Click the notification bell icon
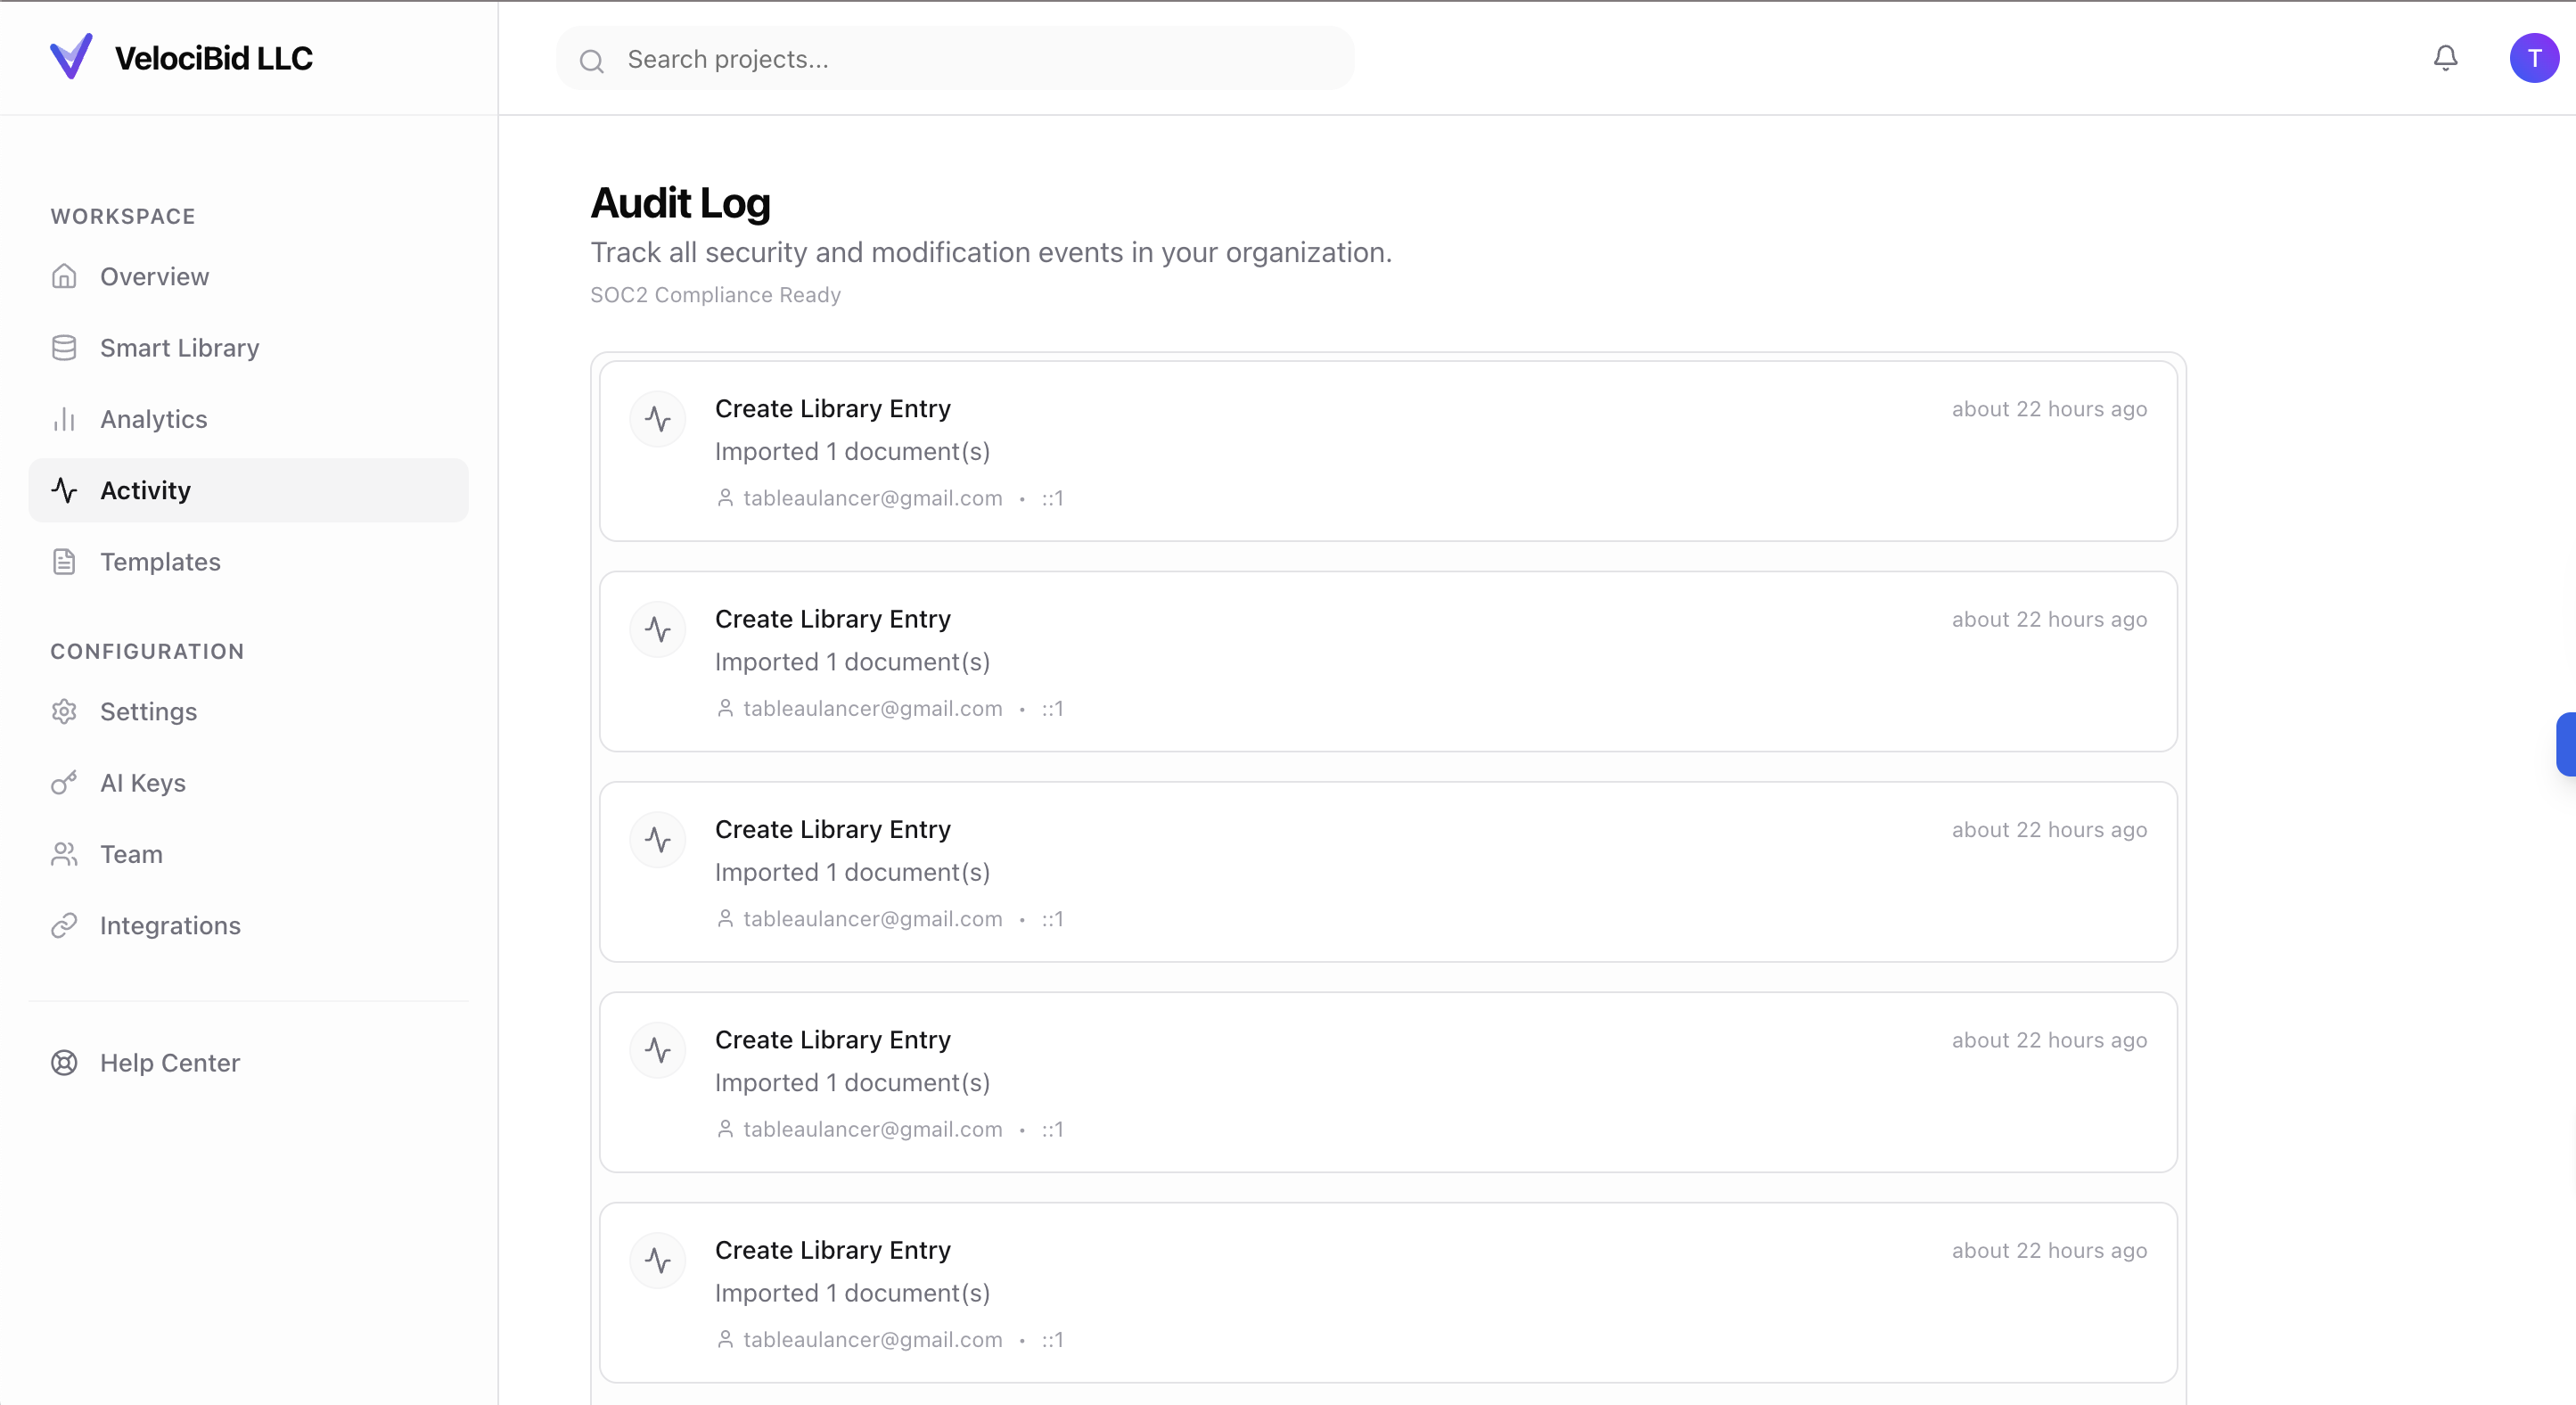 pos(2445,58)
